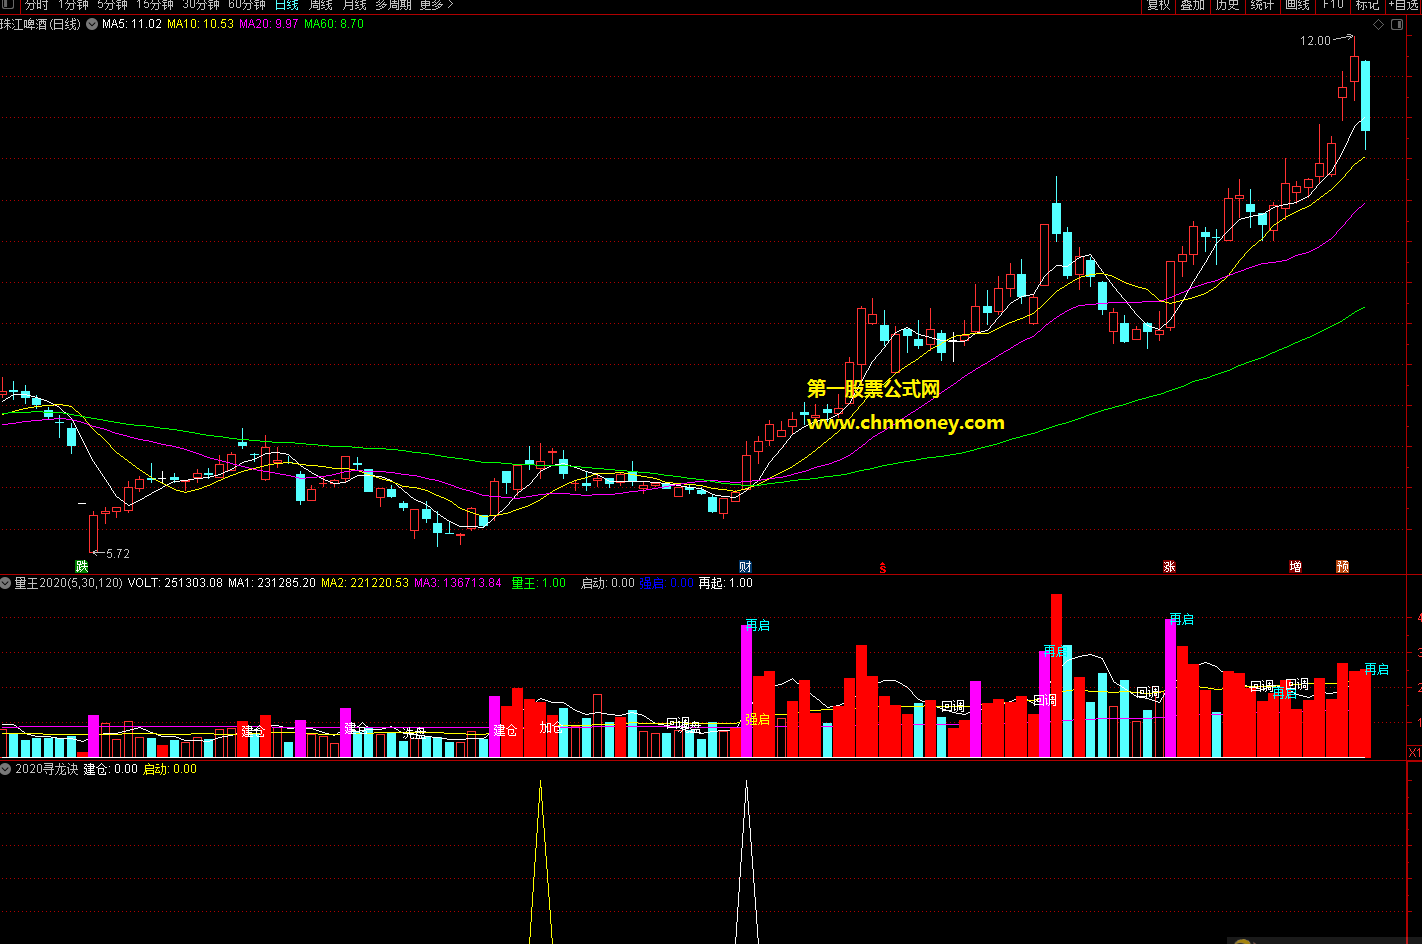Click the MA60: 8.70 label
This screenshot has width=1422, height=944.
click(x=334, y=24)
